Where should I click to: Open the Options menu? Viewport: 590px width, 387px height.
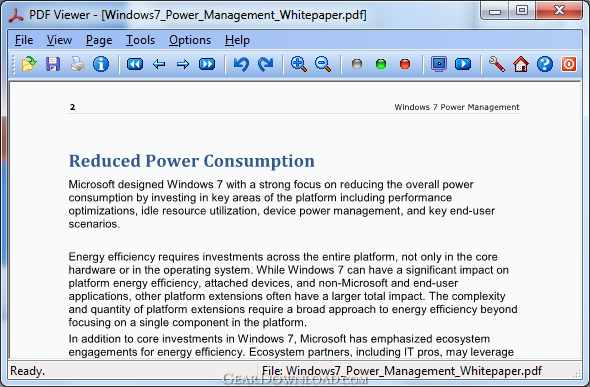click(x=190, y=40)
